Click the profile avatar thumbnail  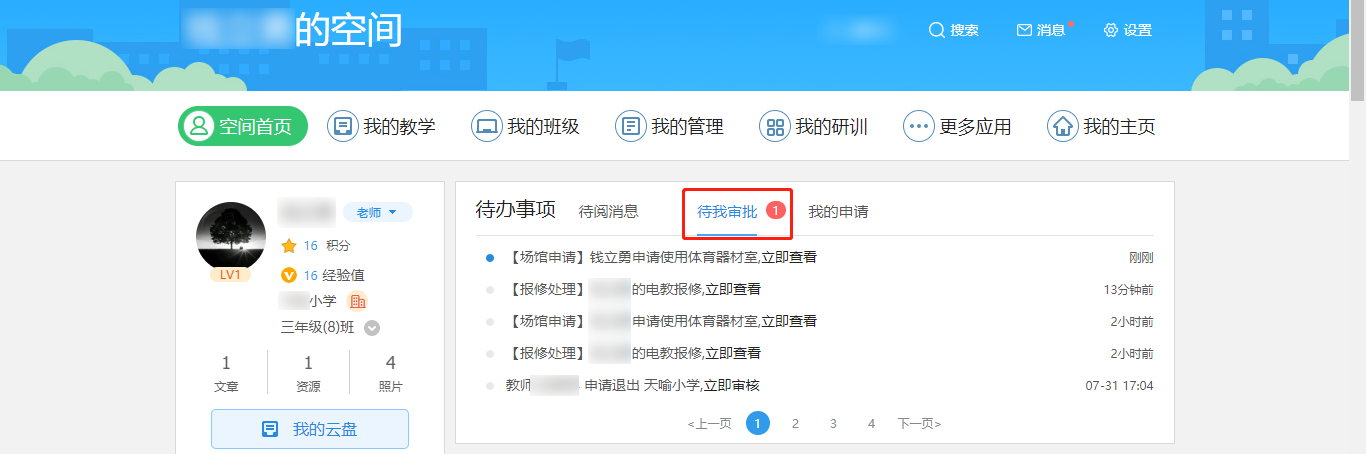[230, 237]
